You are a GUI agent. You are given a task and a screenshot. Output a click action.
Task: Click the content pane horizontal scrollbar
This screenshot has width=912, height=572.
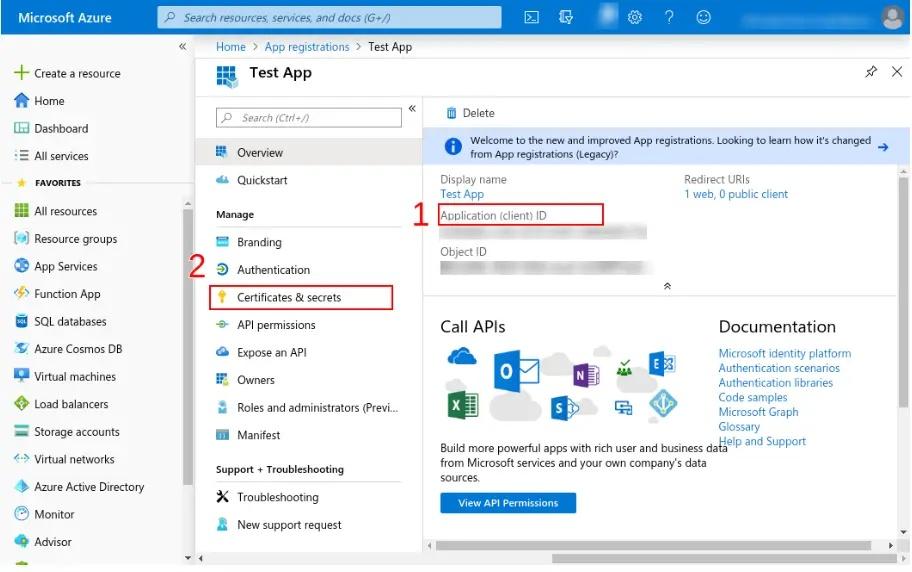click(653, 545)
